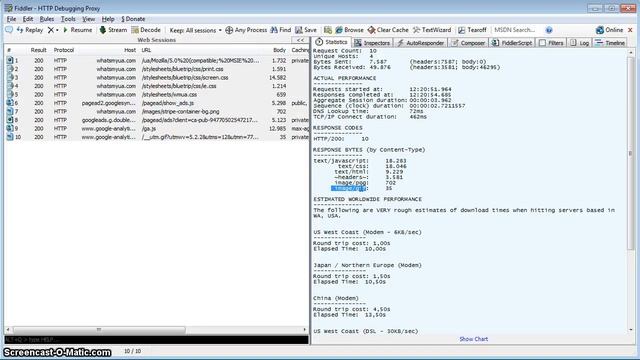The width and height of the screenshot is (640, 360).
Task: Click the $ Donate menu item
Action: (x=133, y=19)
